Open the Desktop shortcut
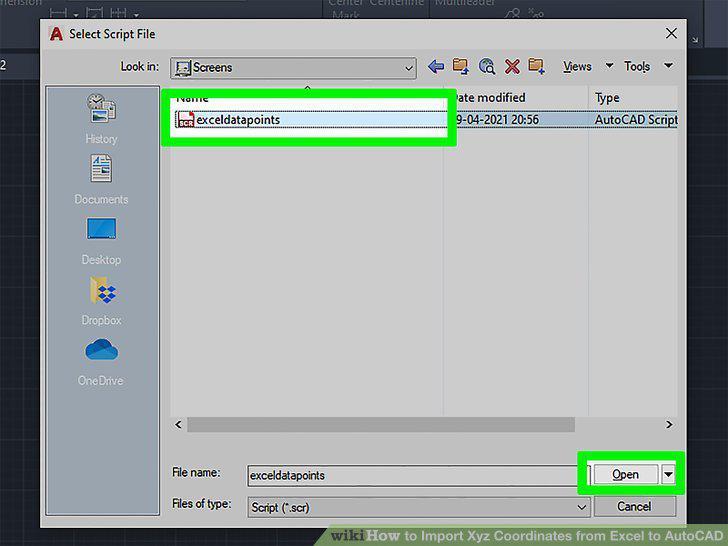728x546 pixels. [101, 241]
